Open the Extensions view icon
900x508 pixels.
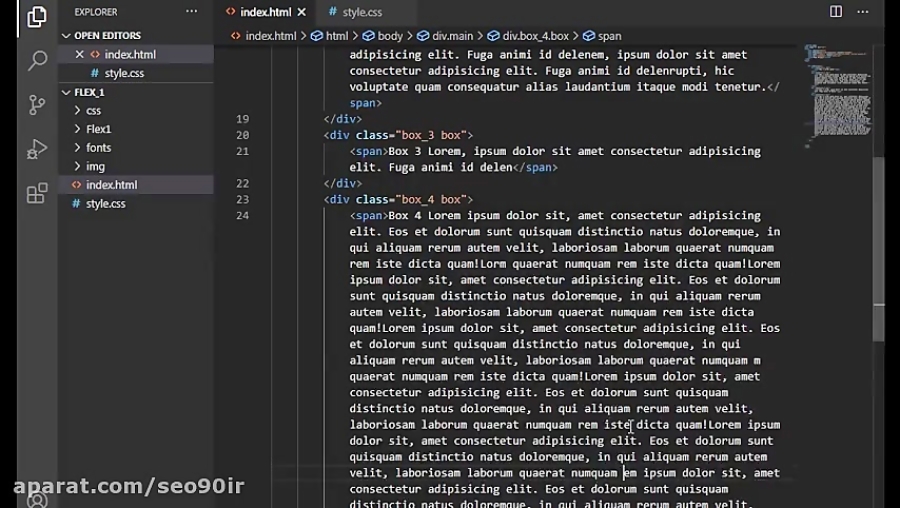click(x=37, y=193)
